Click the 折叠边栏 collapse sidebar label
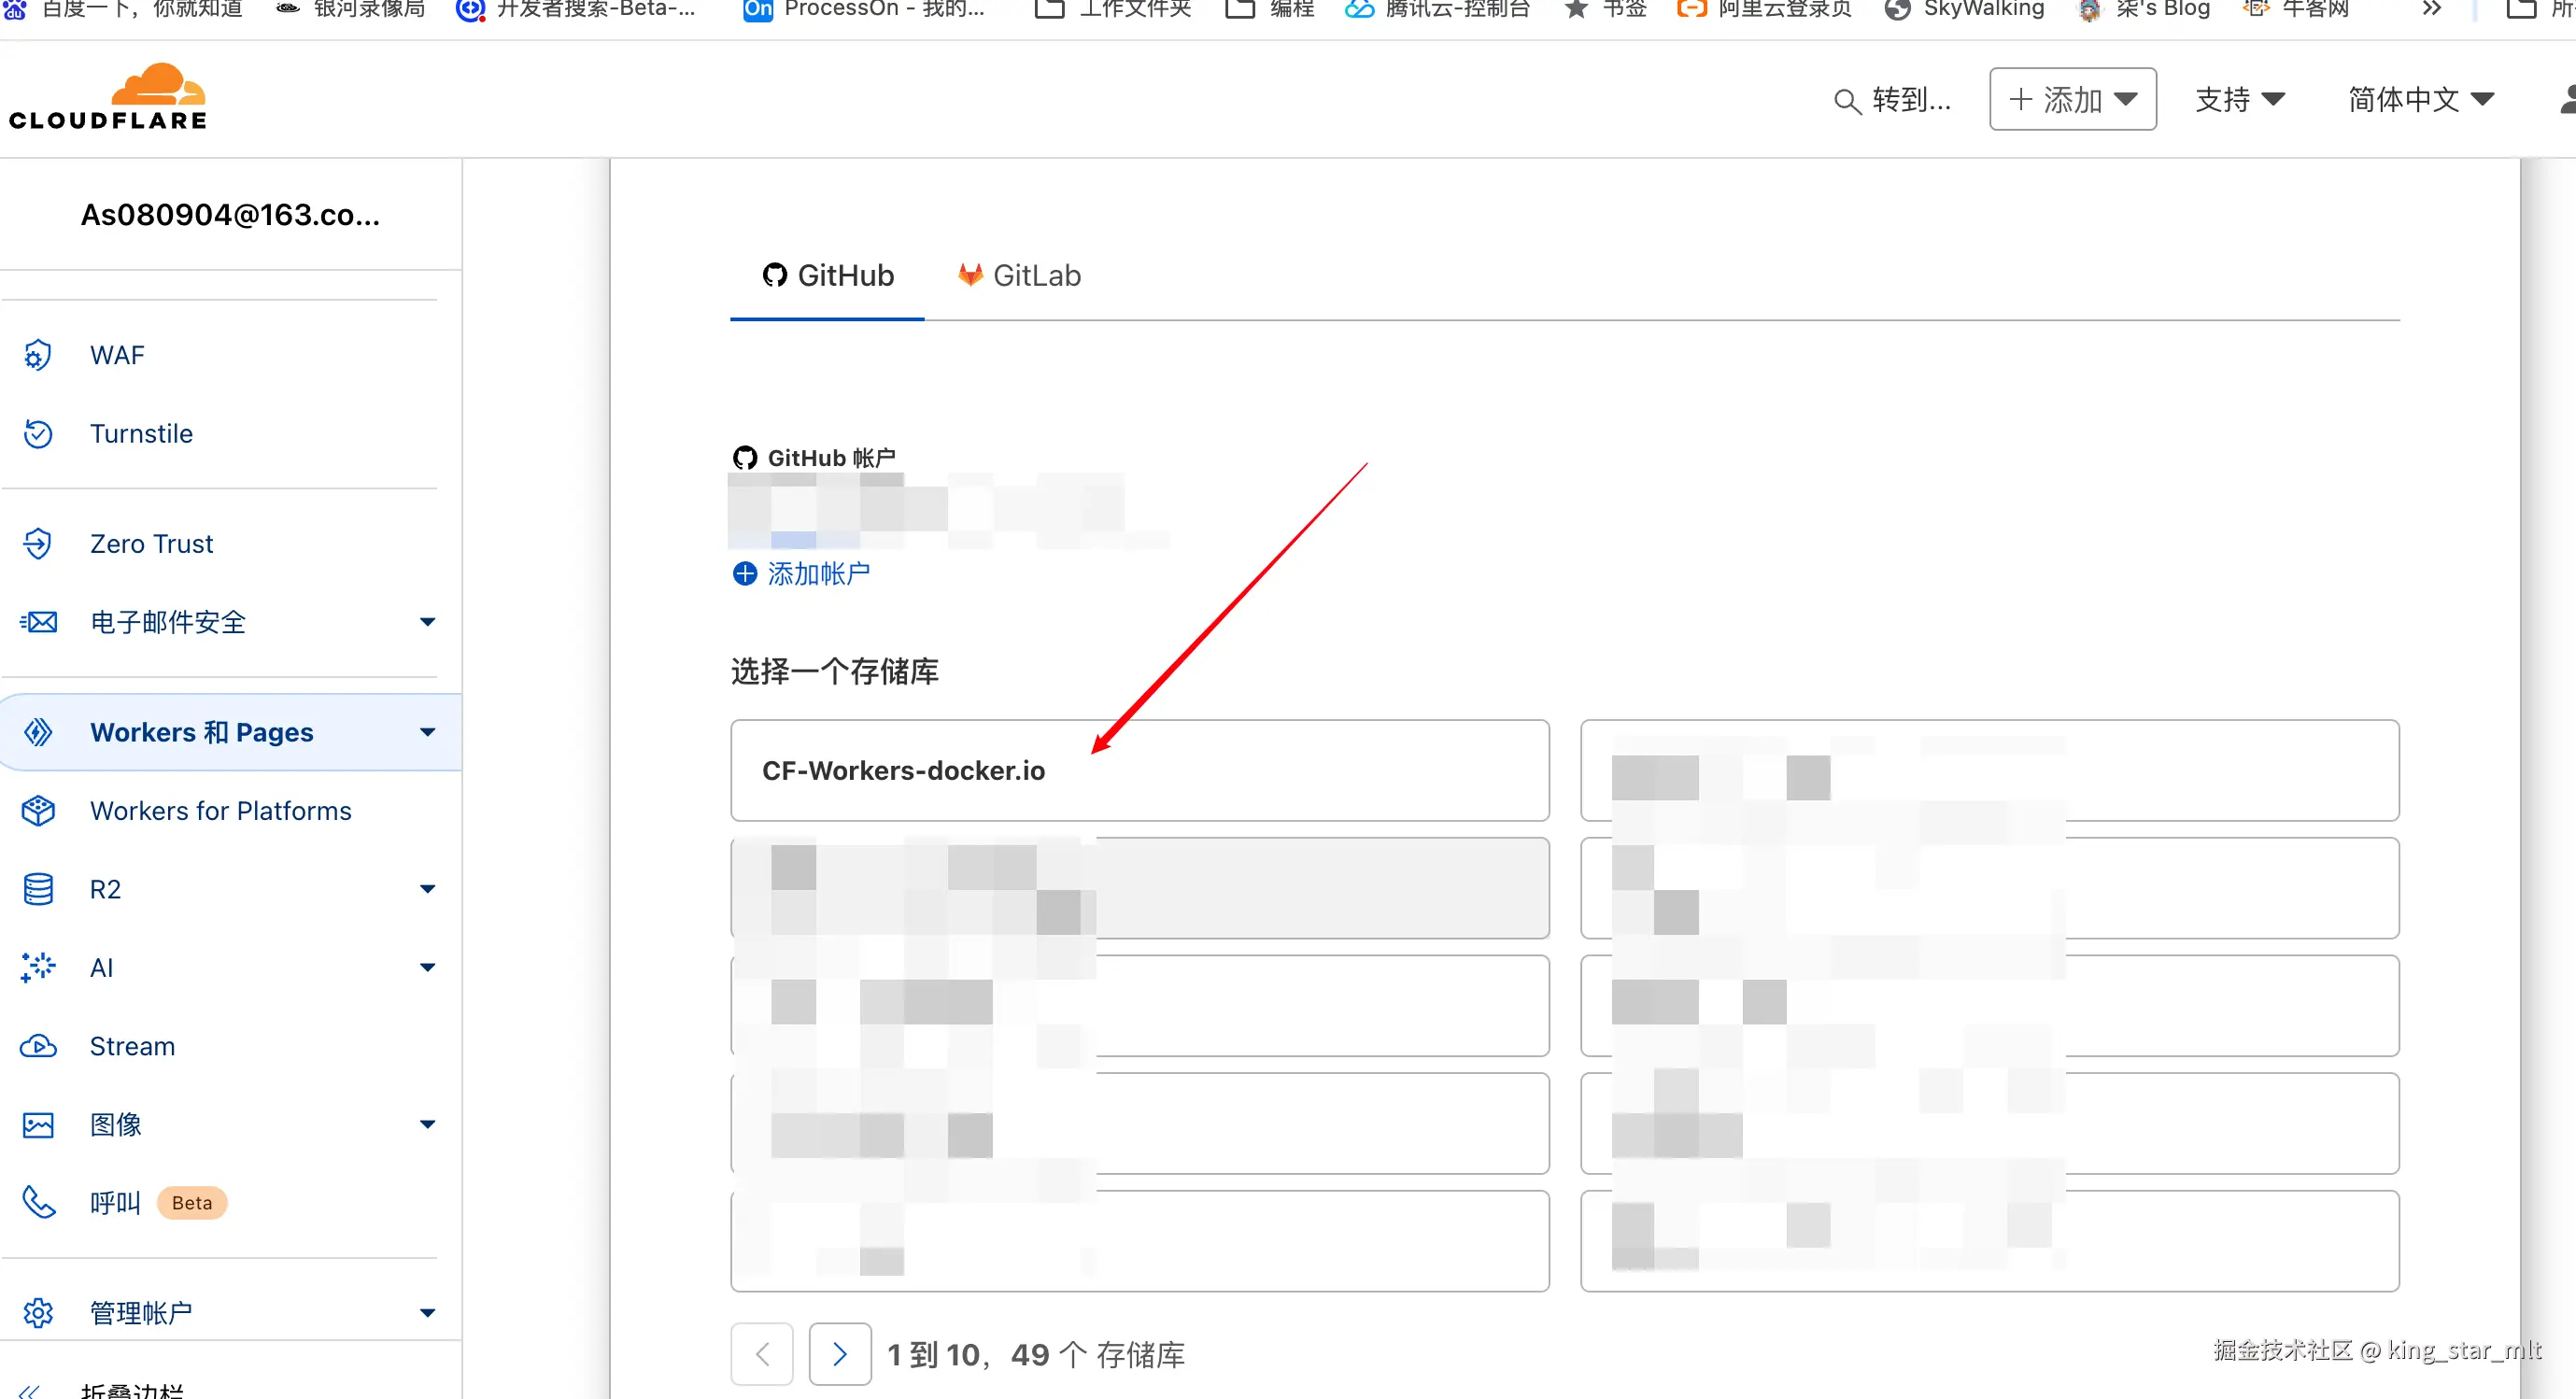Image resolution: width=2576 pixels, height=1399 pixels. click(x=132, y=1390)
